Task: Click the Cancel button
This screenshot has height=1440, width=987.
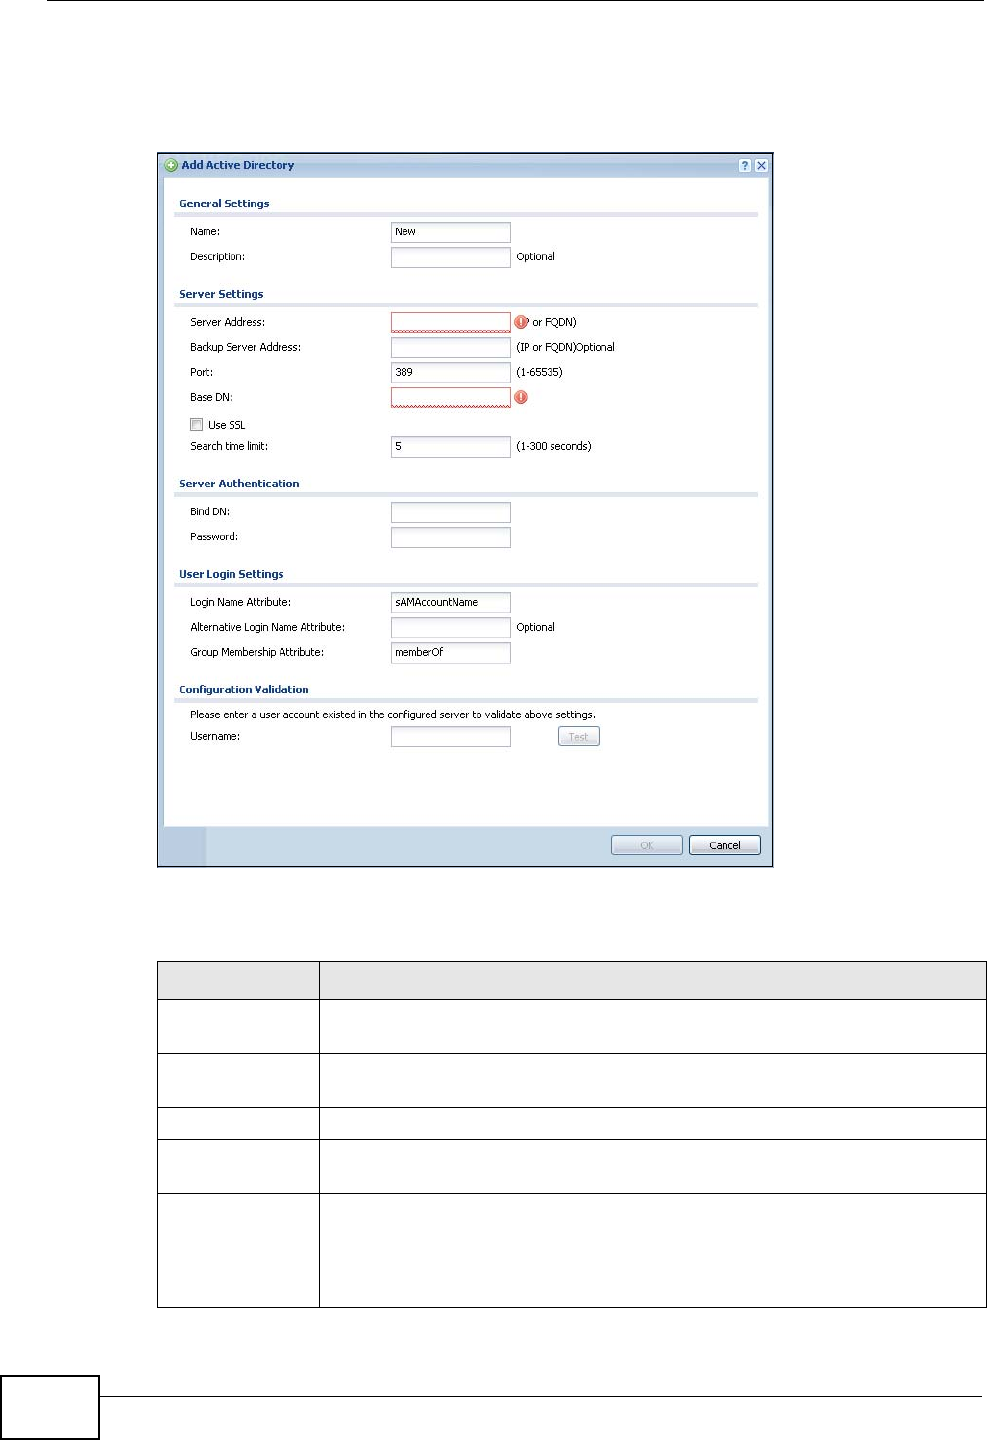Action: [725, 845]
